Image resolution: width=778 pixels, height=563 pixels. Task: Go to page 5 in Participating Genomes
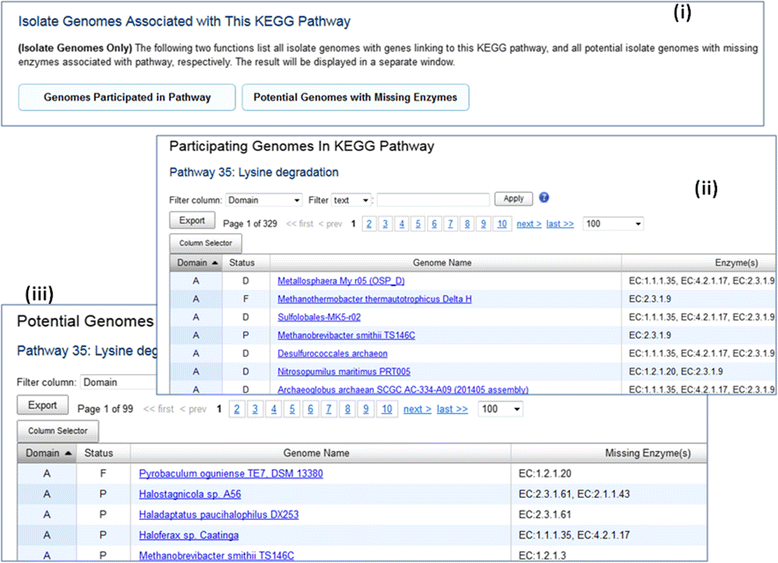pyautogui.click(x=418, y=224)
